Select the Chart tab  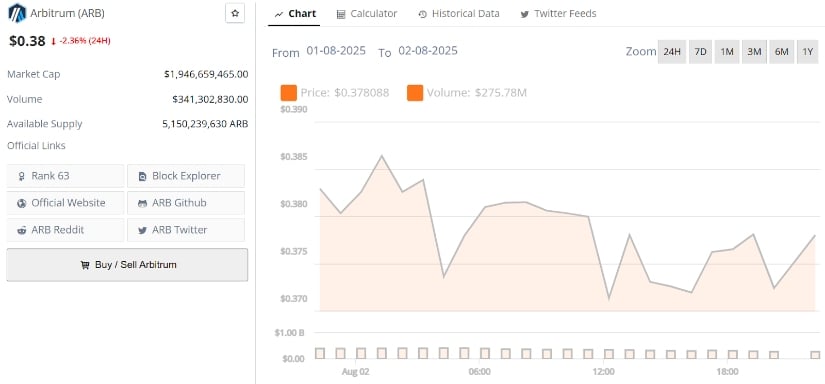295,14
